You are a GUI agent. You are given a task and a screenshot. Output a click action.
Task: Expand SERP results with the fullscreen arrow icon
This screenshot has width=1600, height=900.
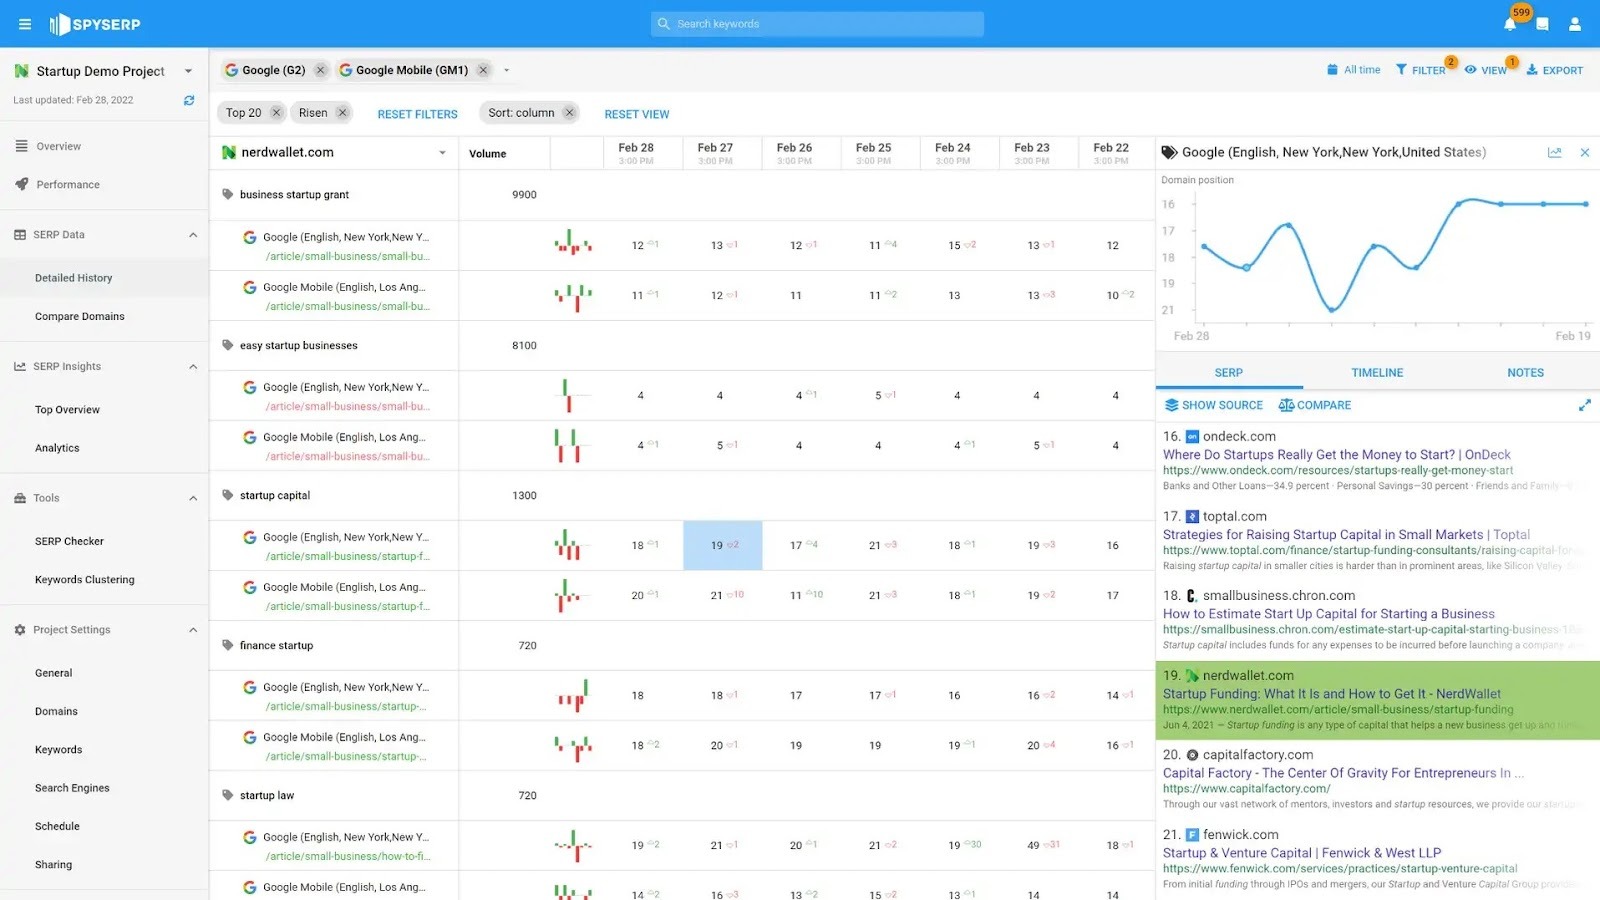pyautogui.click(x=1584, y=405)
